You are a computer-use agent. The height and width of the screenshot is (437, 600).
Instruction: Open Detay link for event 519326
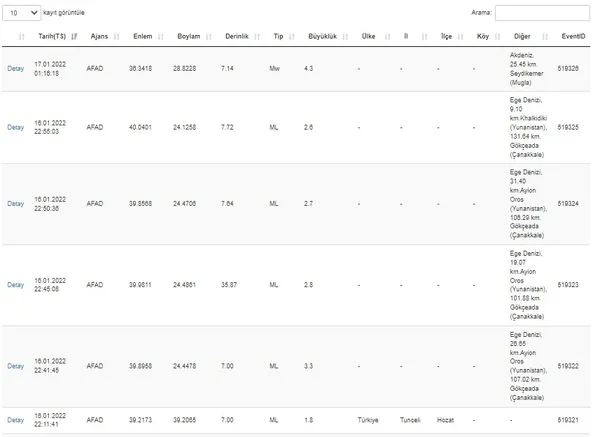pos(15,68)
